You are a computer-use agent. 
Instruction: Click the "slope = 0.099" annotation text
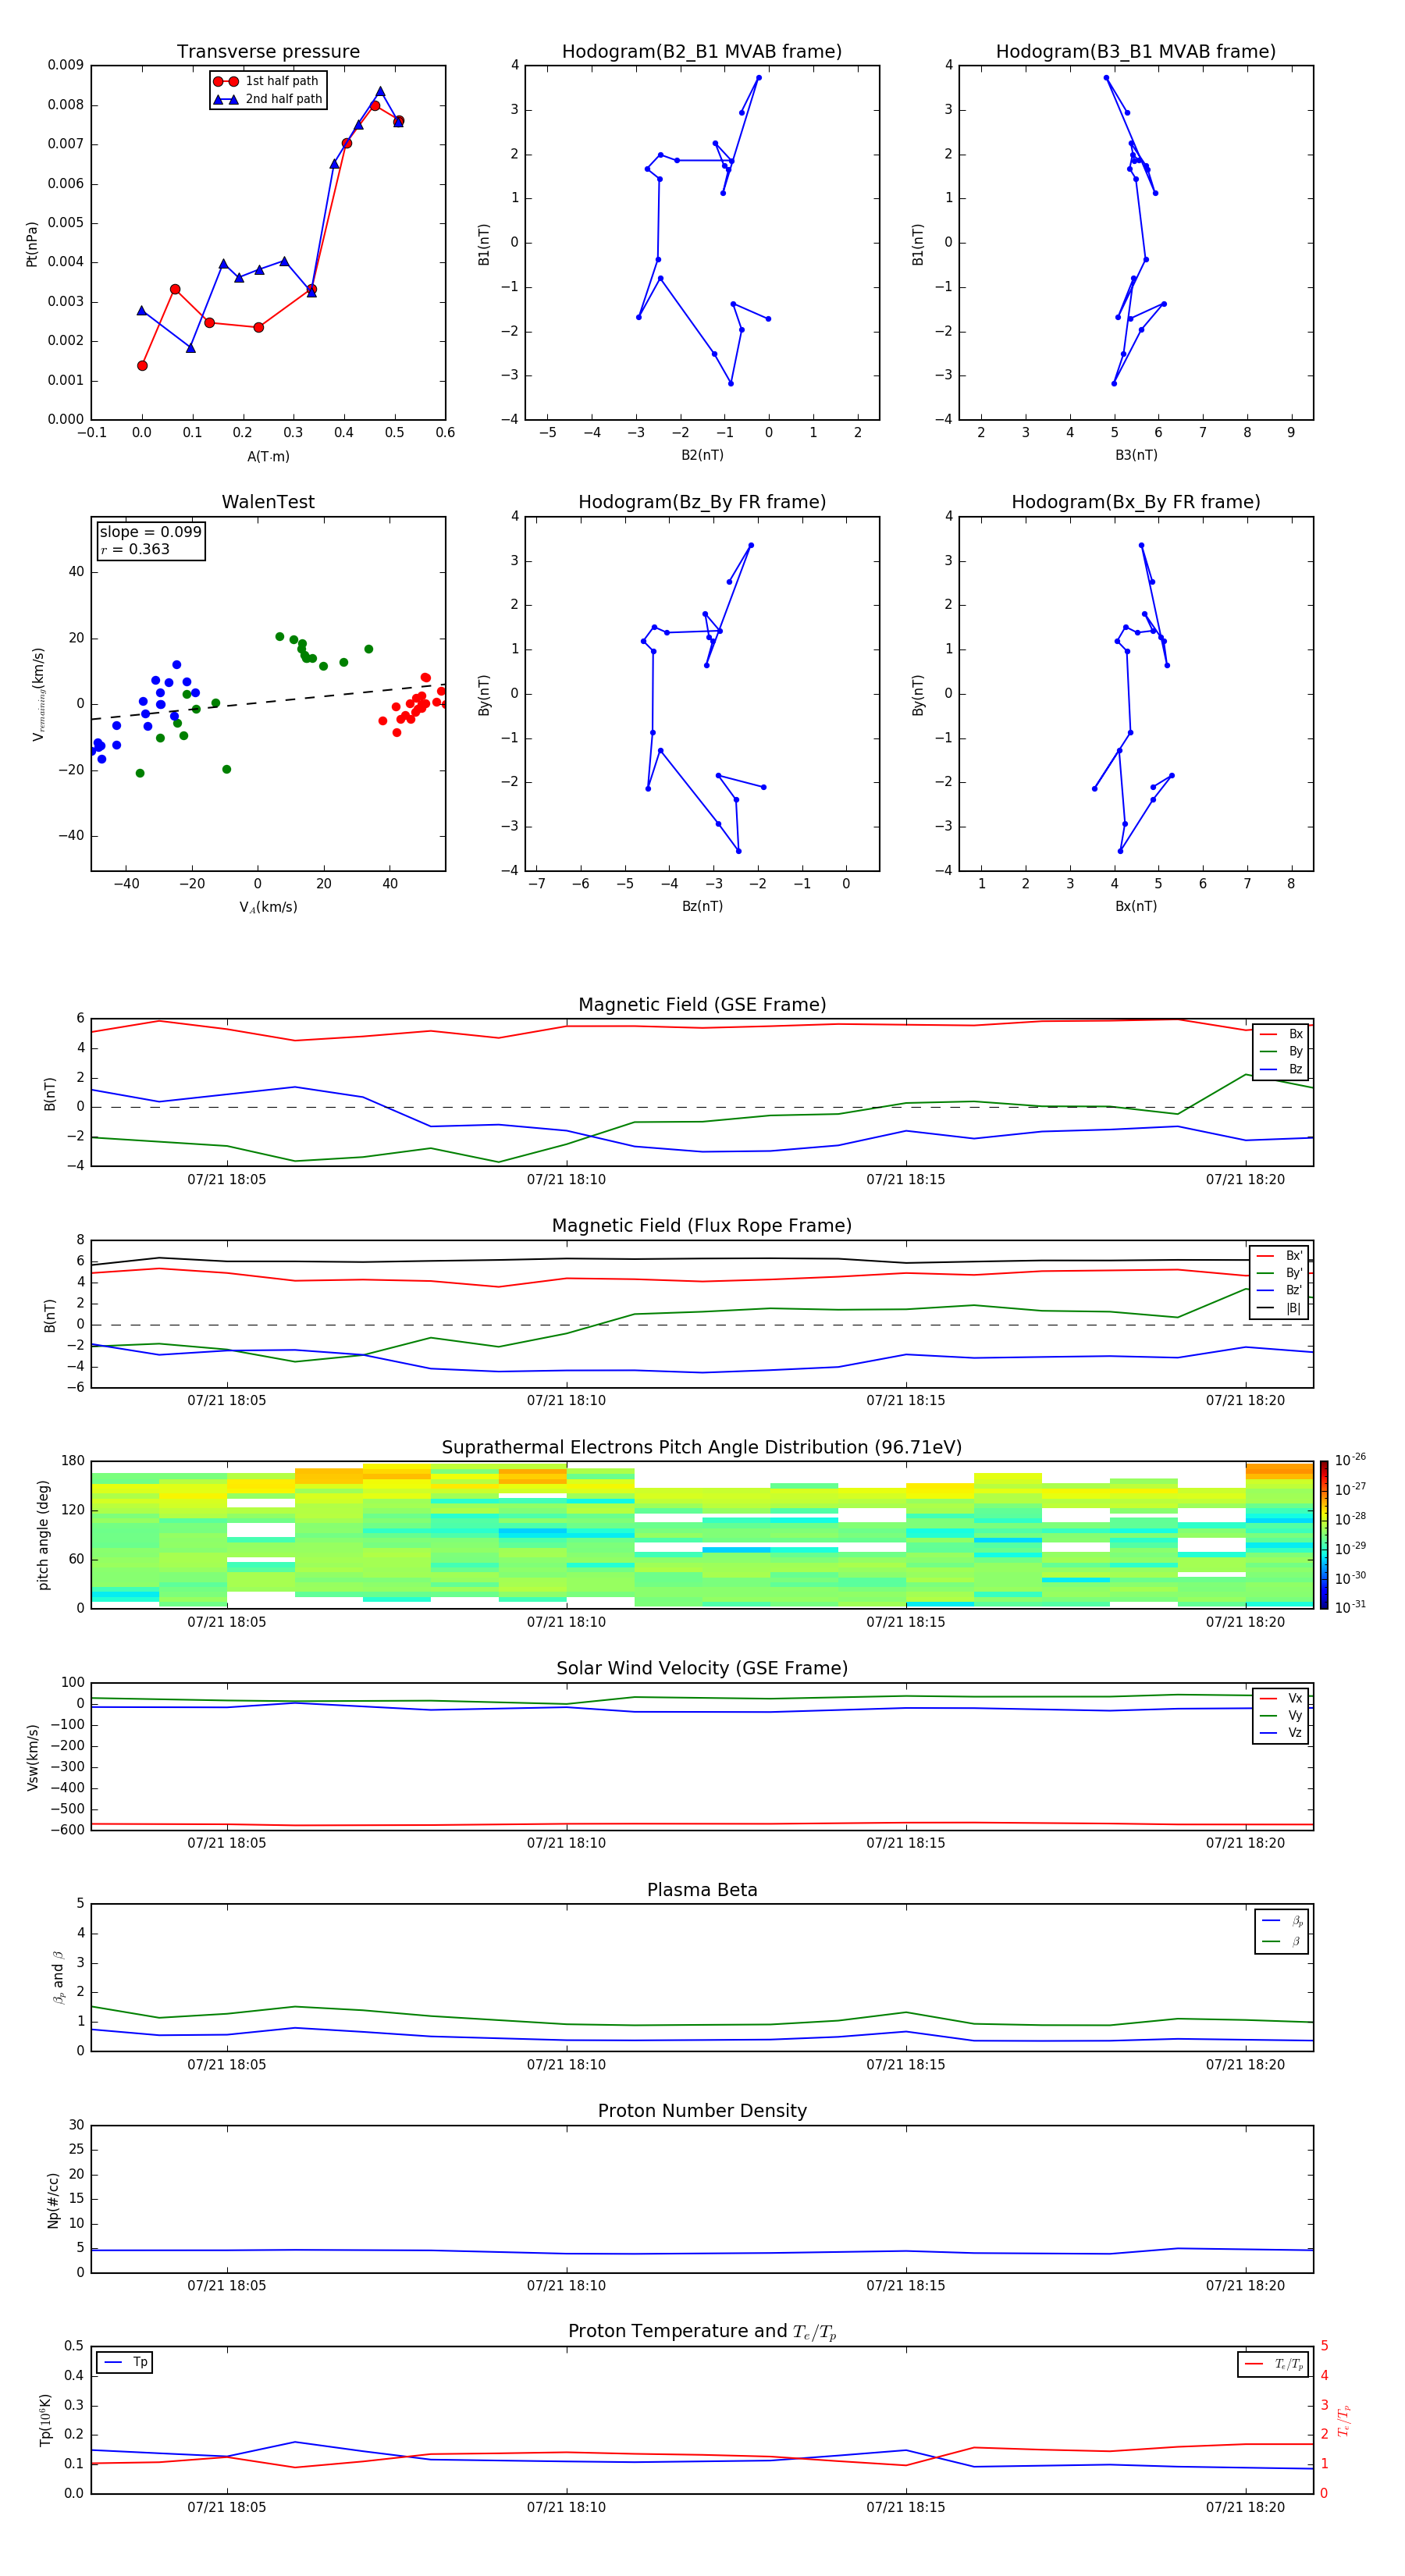(150, 532)
